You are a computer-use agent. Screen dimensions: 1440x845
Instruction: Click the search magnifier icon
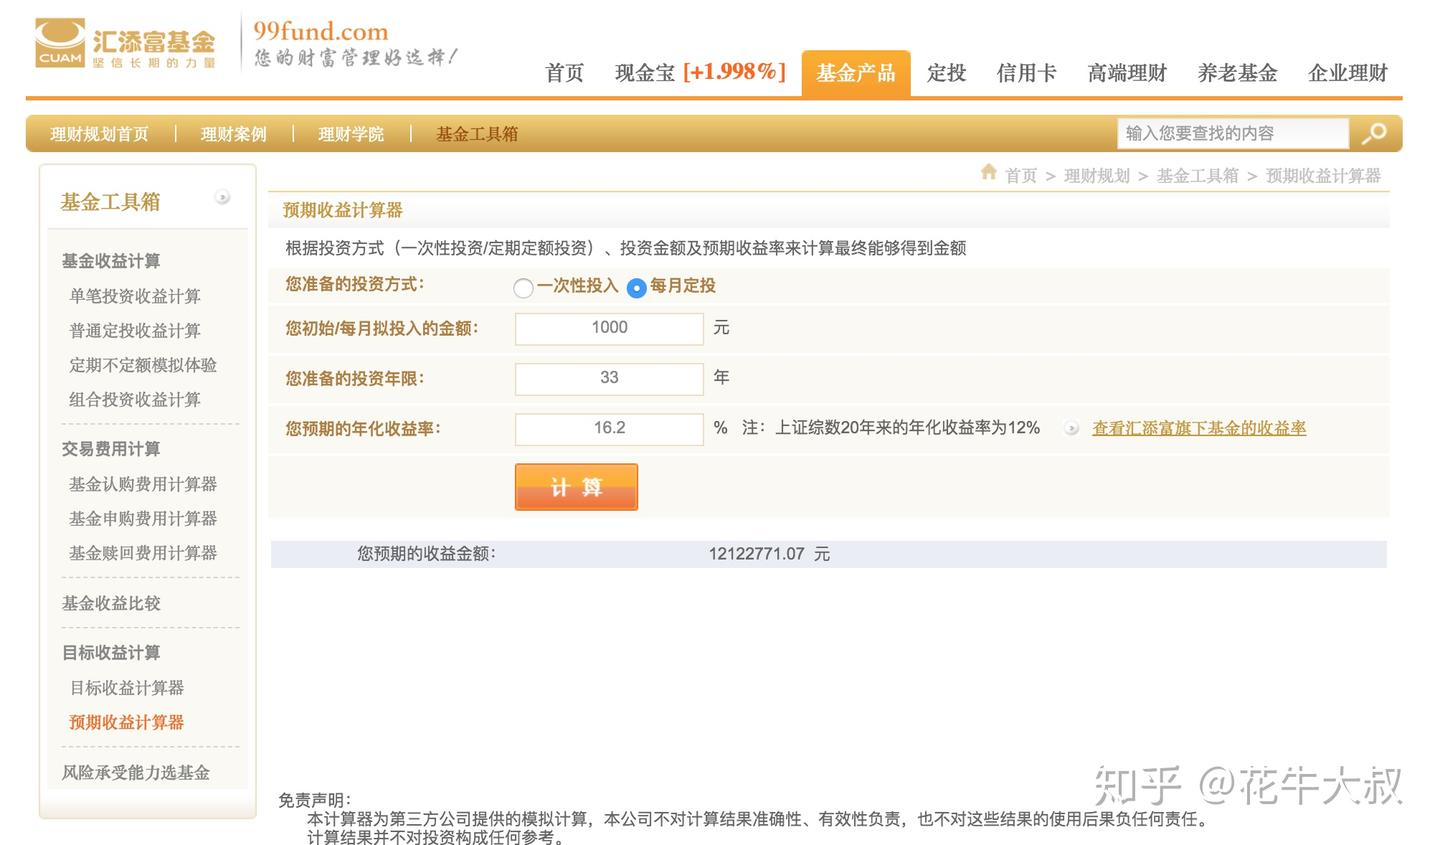(x=1374, y=132)
